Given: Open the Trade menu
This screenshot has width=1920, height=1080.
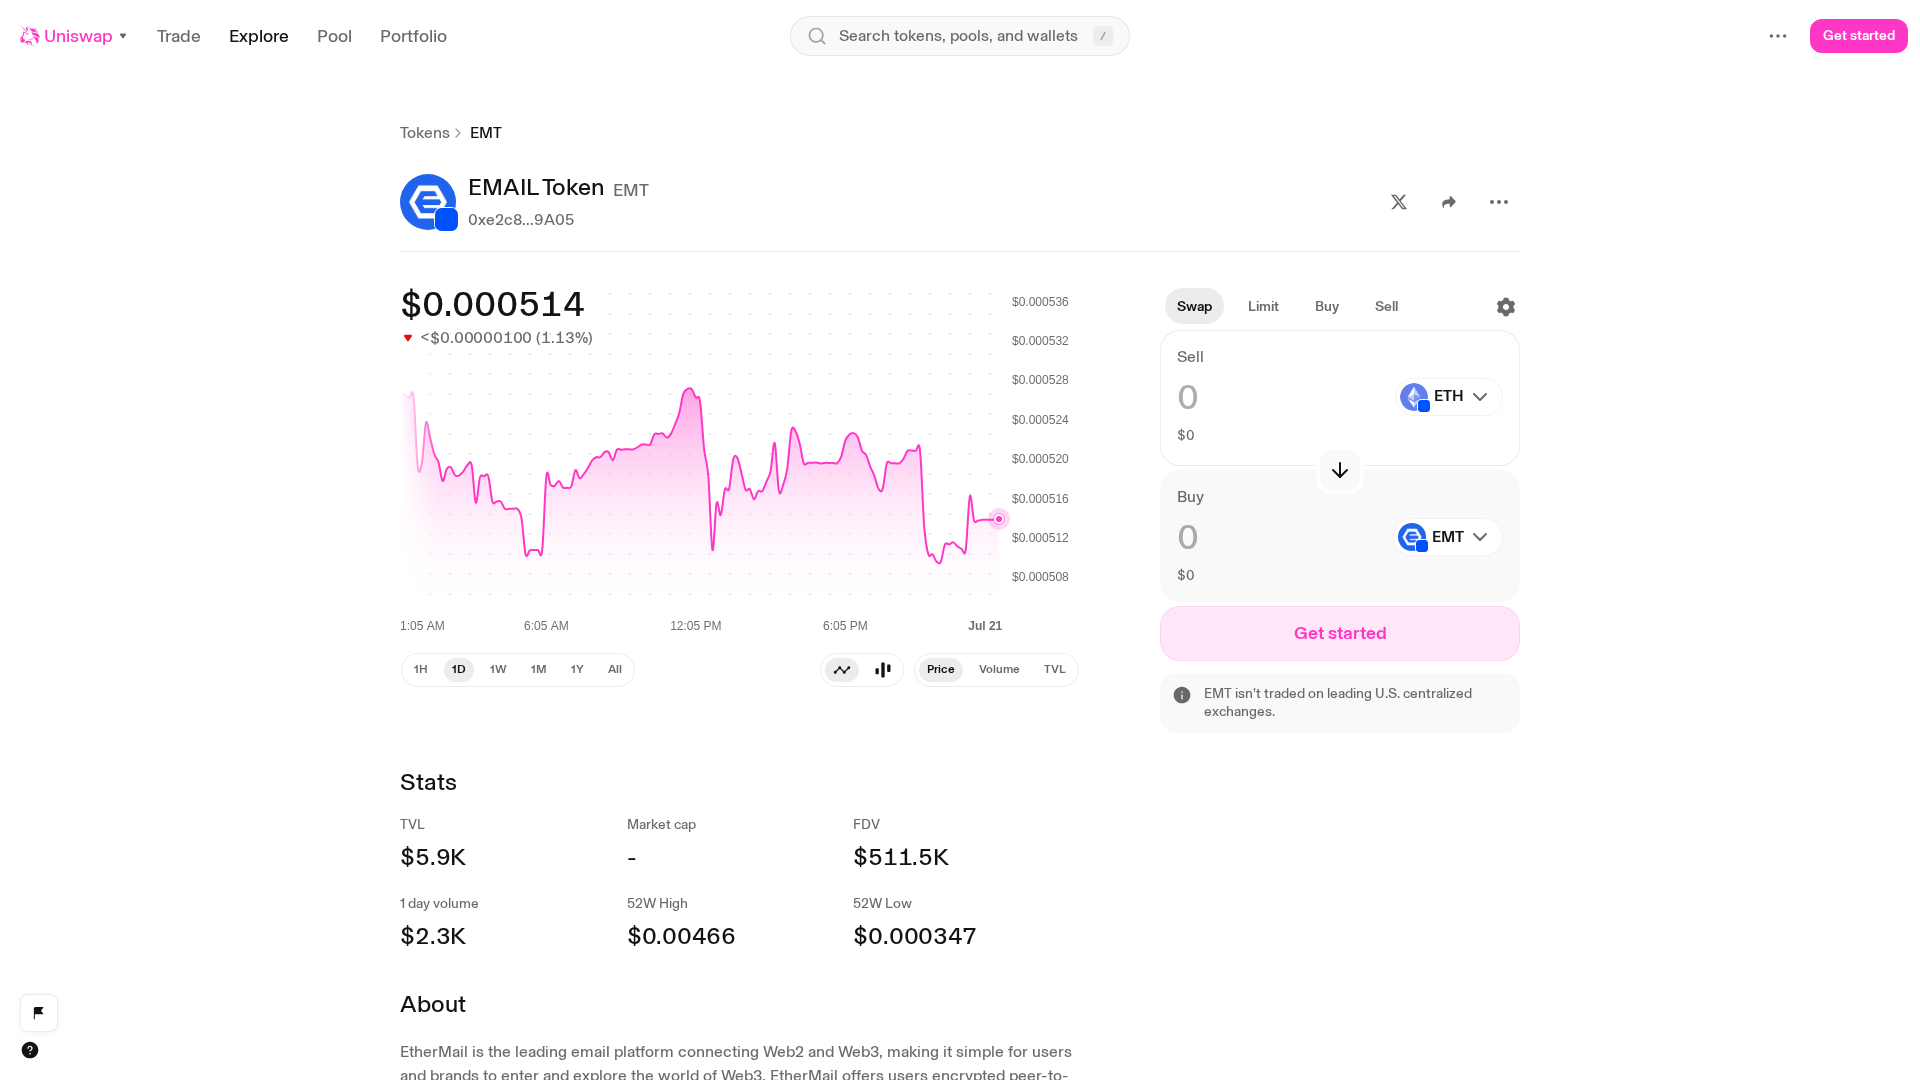Looking at the screenshot, I should (179, 36).
